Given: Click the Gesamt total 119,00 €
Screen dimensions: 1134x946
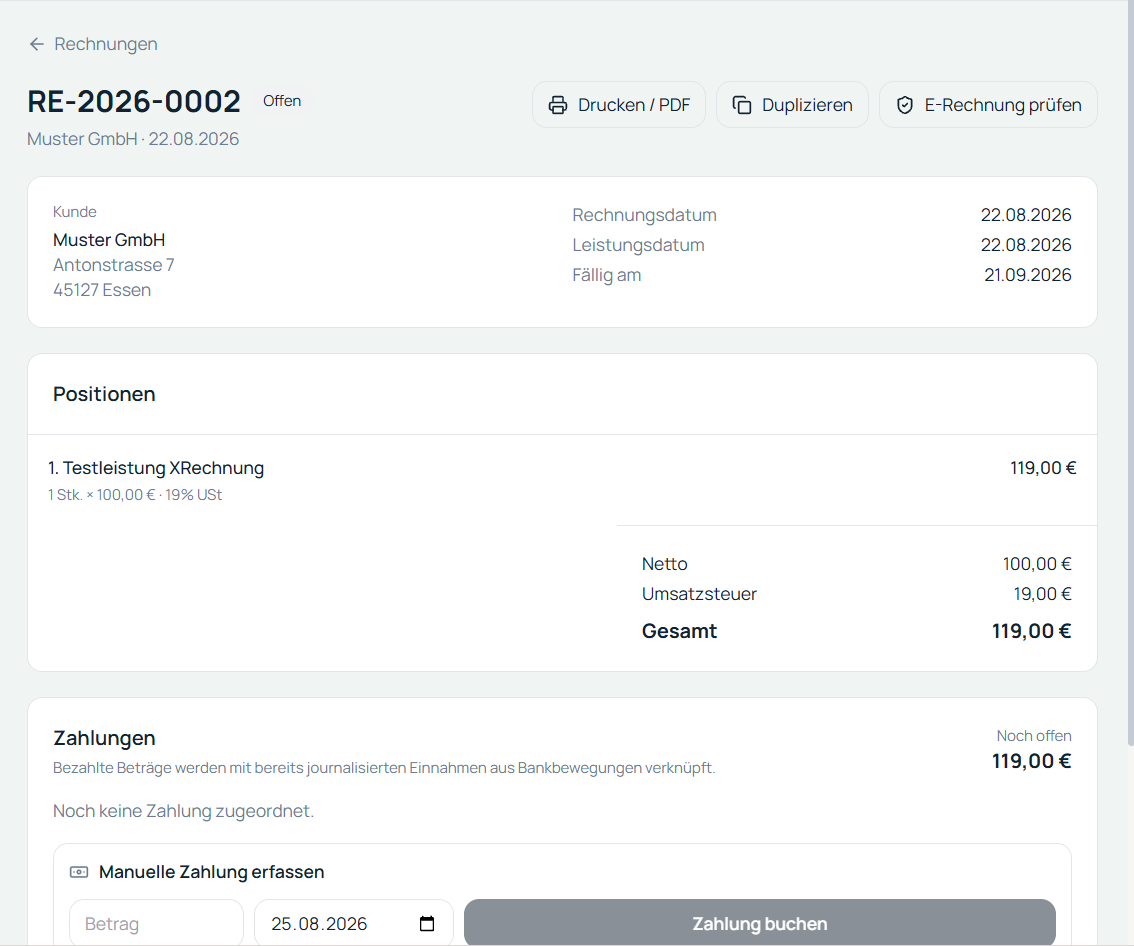Looking at the screenshot, I should tap(1031, 631).
